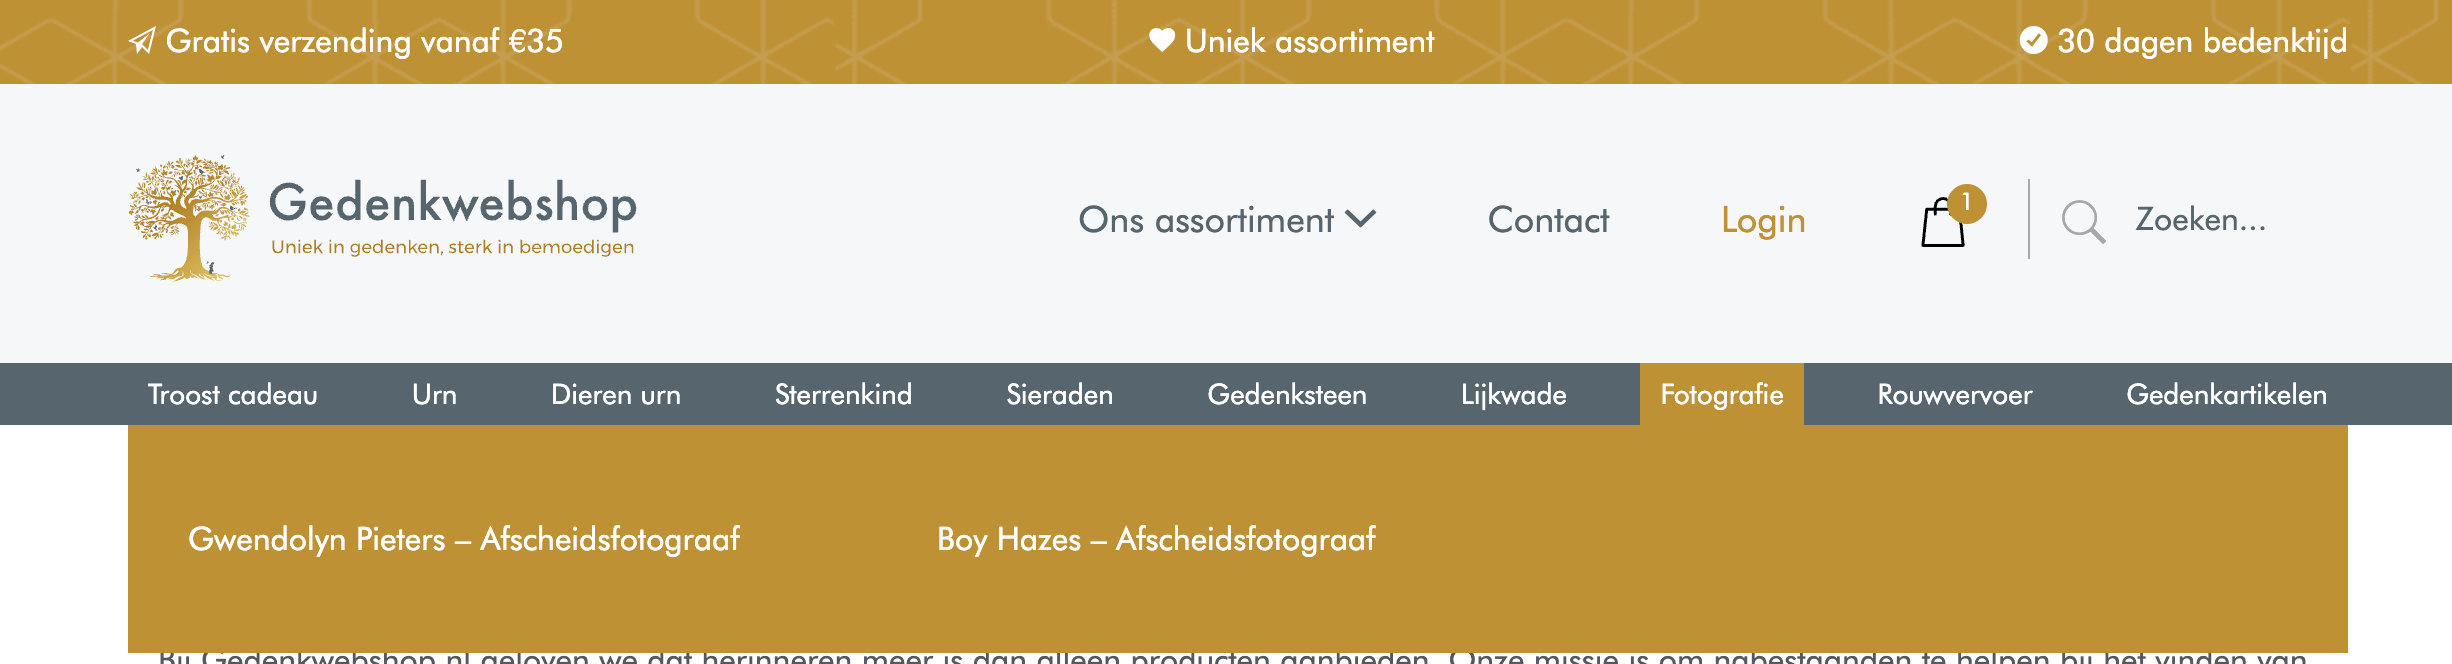Go to the Contact page
This screenshot has height=664, width=2452.
1548,220
